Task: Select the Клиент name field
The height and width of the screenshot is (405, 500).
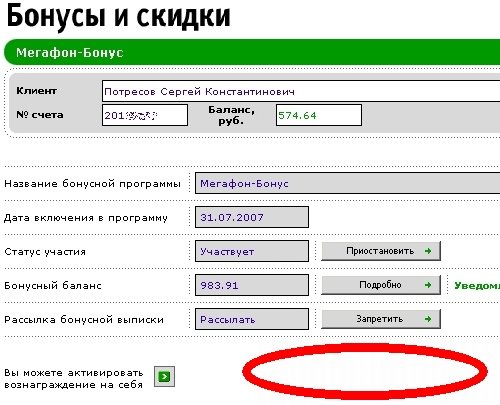Action: tap(301, 91)
